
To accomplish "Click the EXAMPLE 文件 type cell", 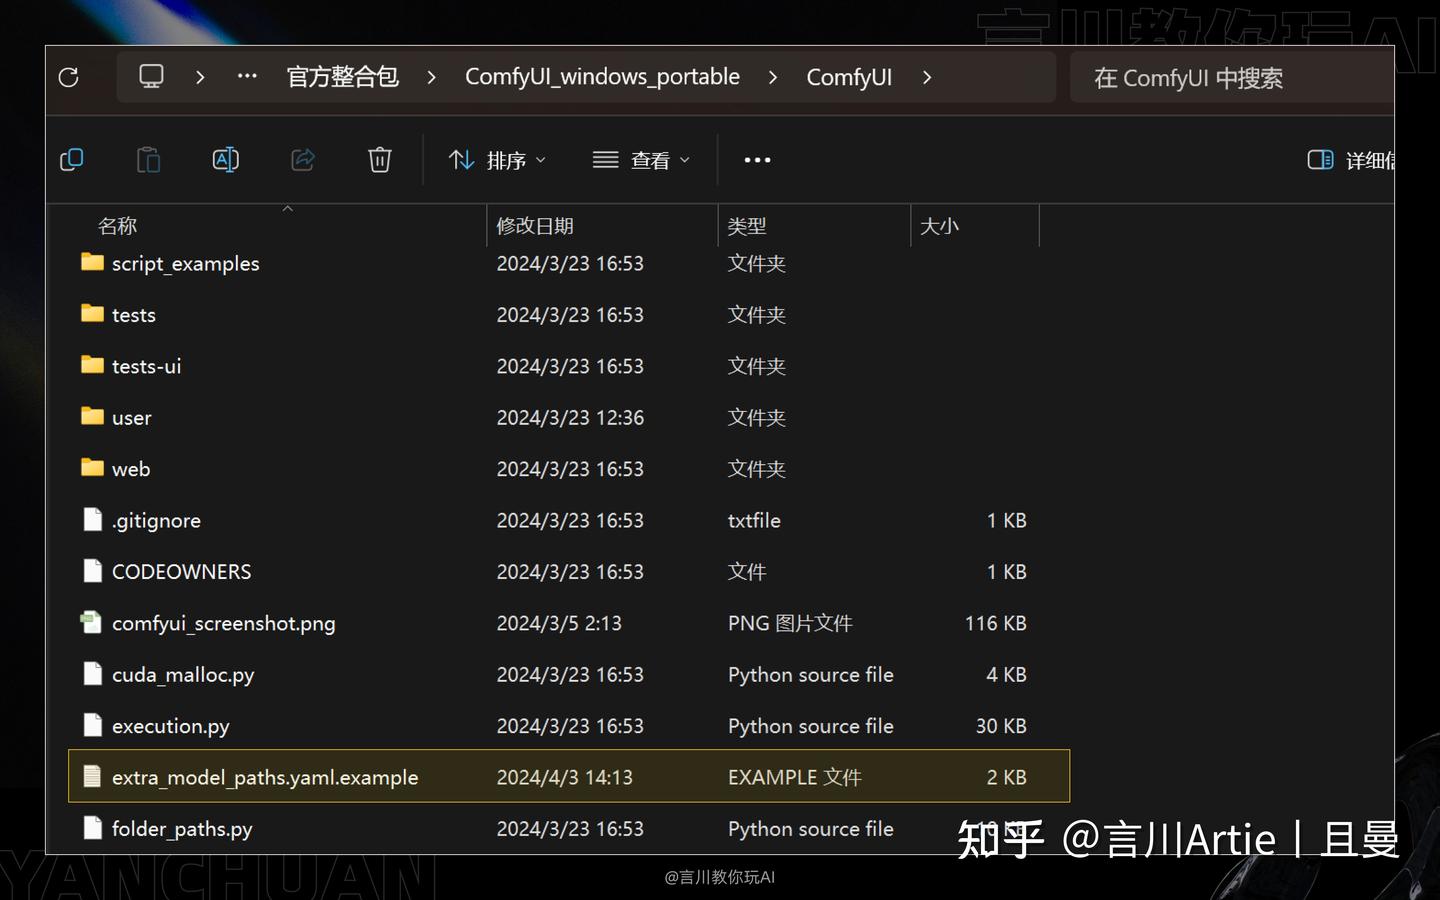I will (794, 778).
